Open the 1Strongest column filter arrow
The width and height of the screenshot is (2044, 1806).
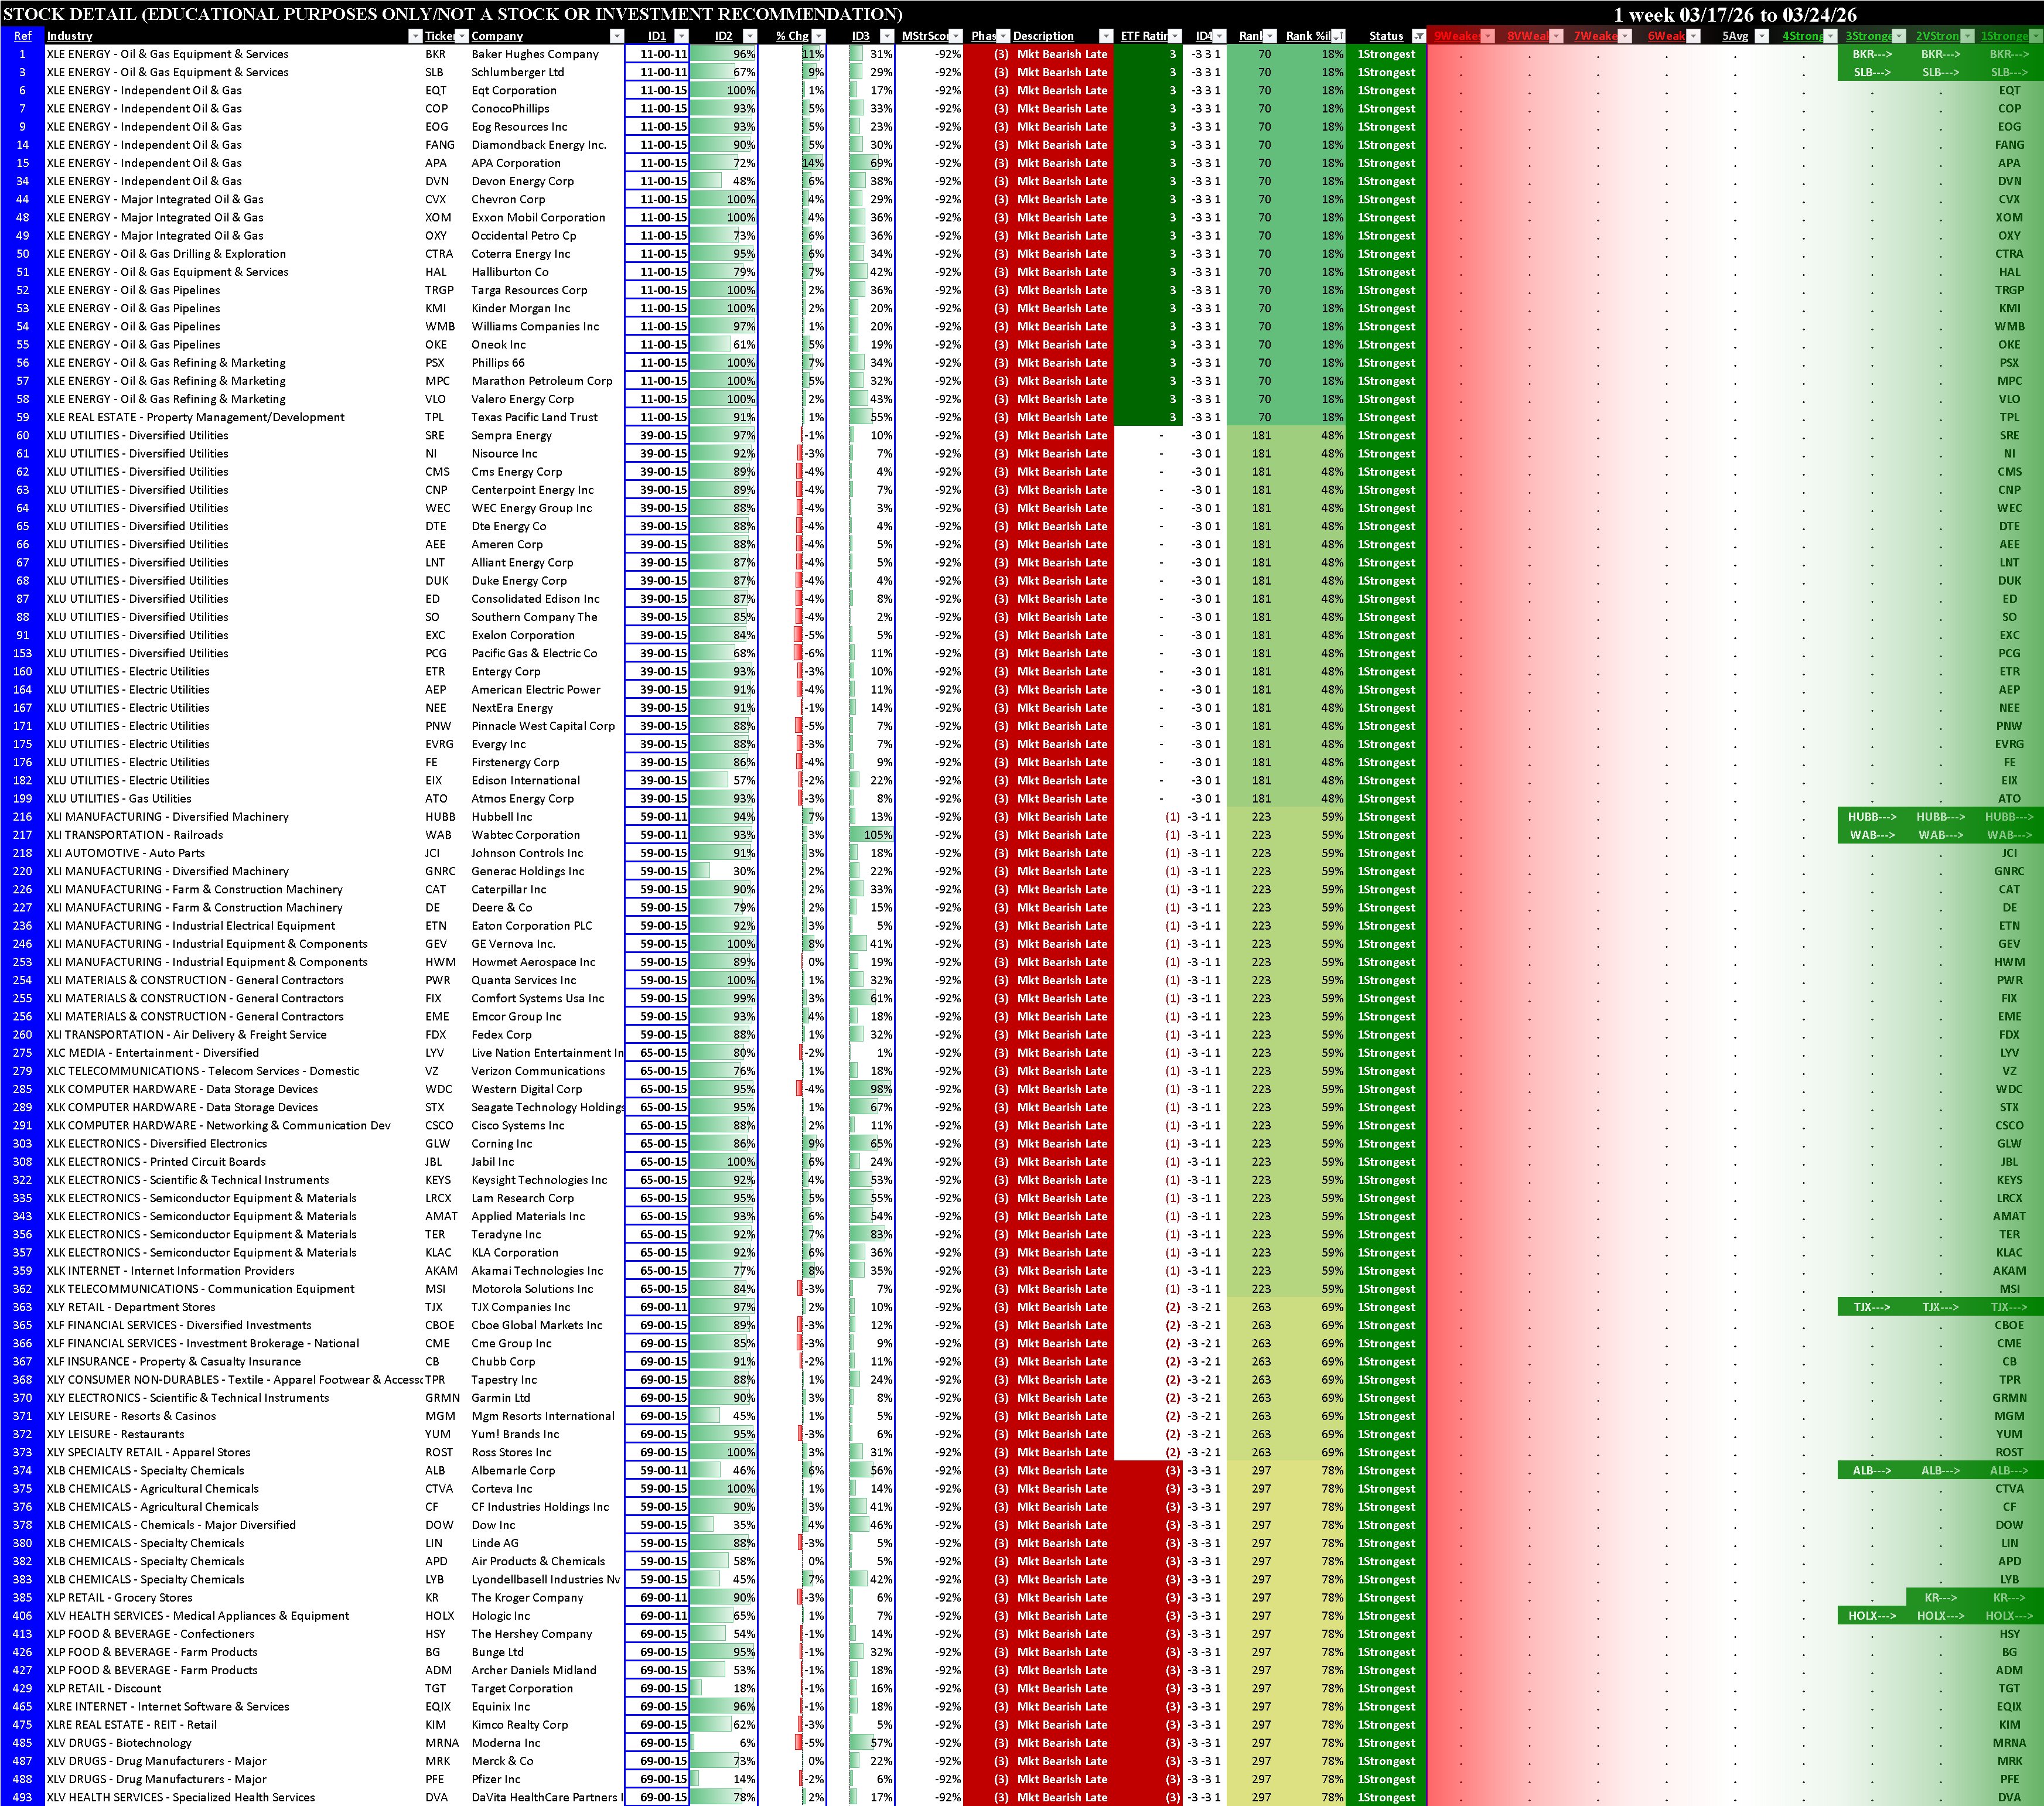pos(2036,36)
